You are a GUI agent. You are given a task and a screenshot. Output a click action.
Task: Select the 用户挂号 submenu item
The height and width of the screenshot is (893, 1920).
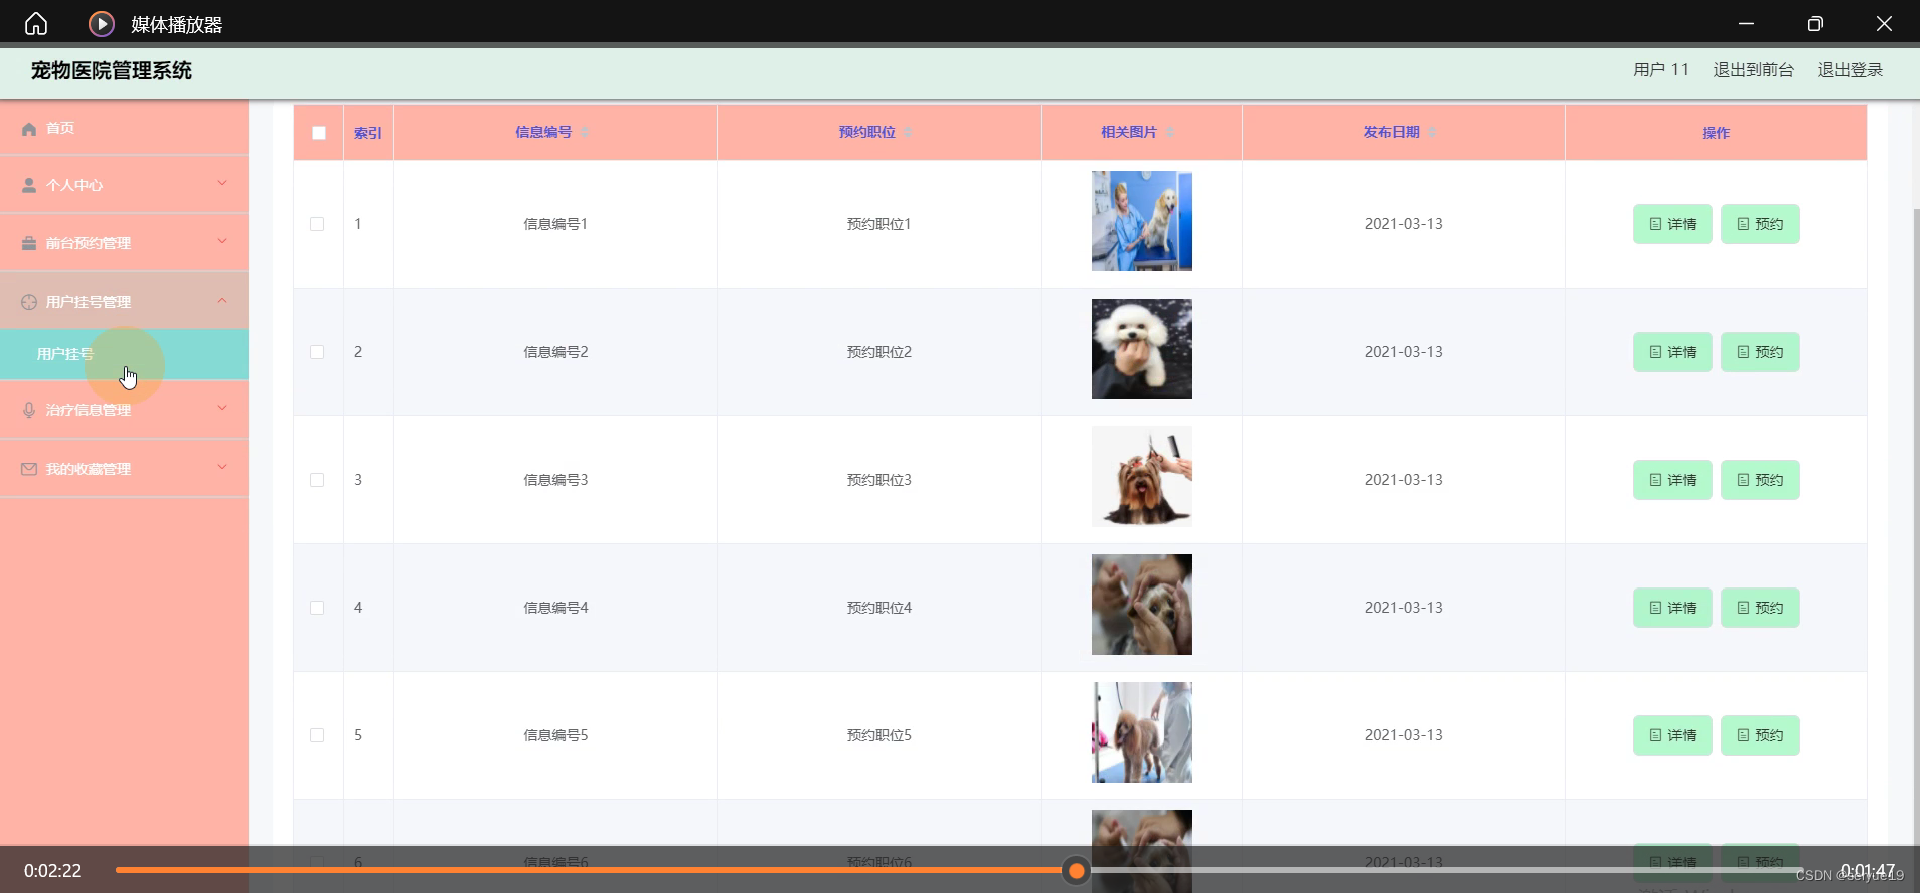click(124, 354)
